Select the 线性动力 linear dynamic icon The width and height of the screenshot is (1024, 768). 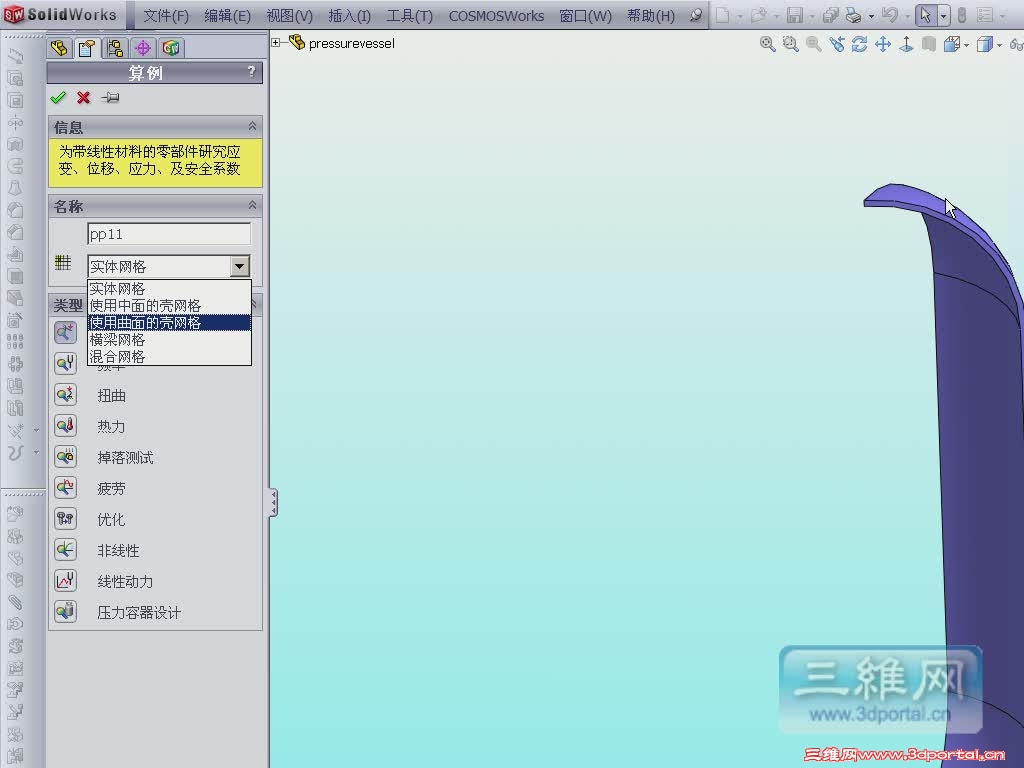click(x=65, y=581)
